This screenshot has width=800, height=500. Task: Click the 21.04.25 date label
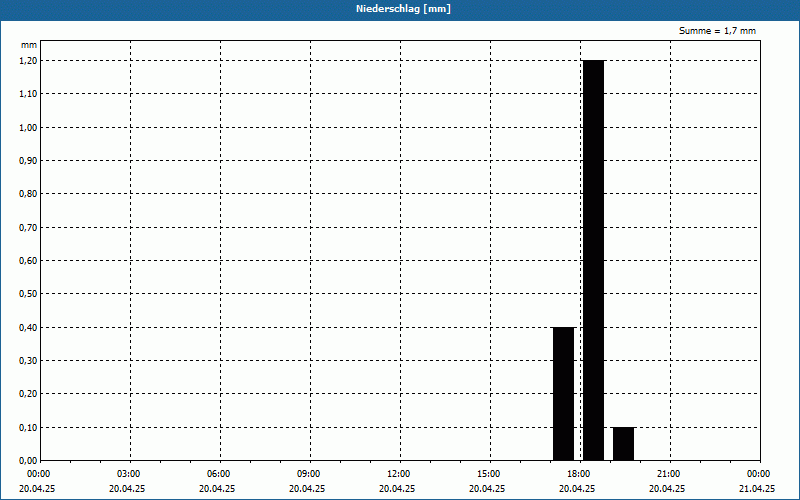(757, 489)
